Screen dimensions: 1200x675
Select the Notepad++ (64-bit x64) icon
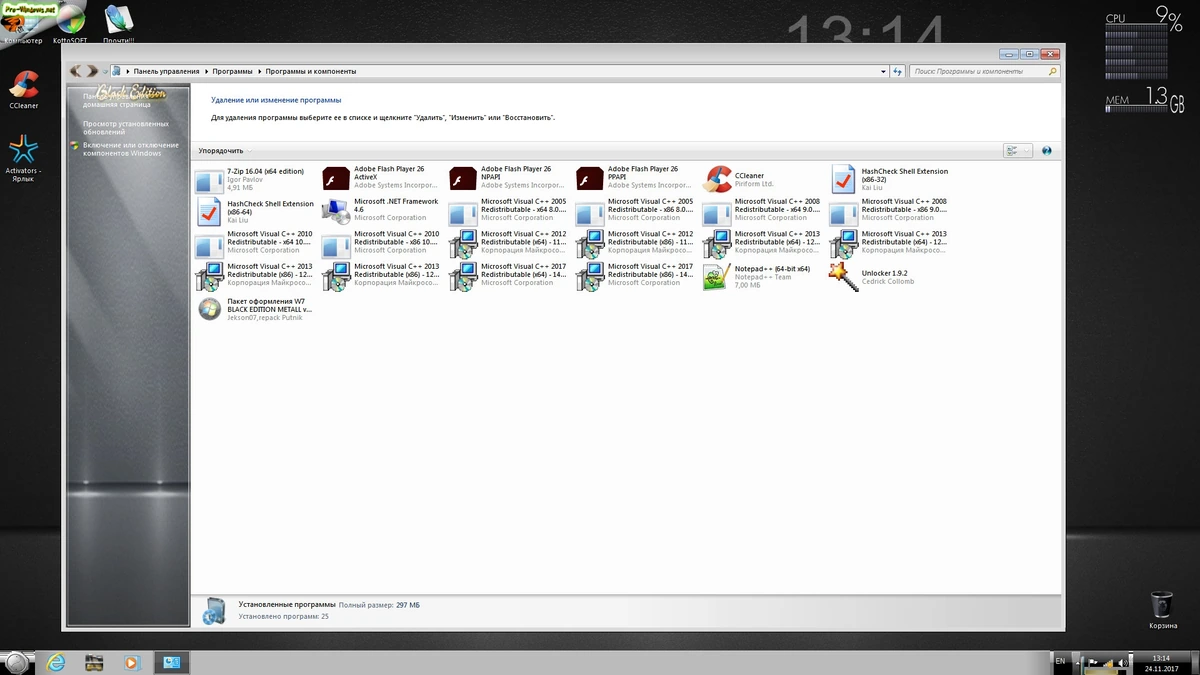[x=717, y=277]
